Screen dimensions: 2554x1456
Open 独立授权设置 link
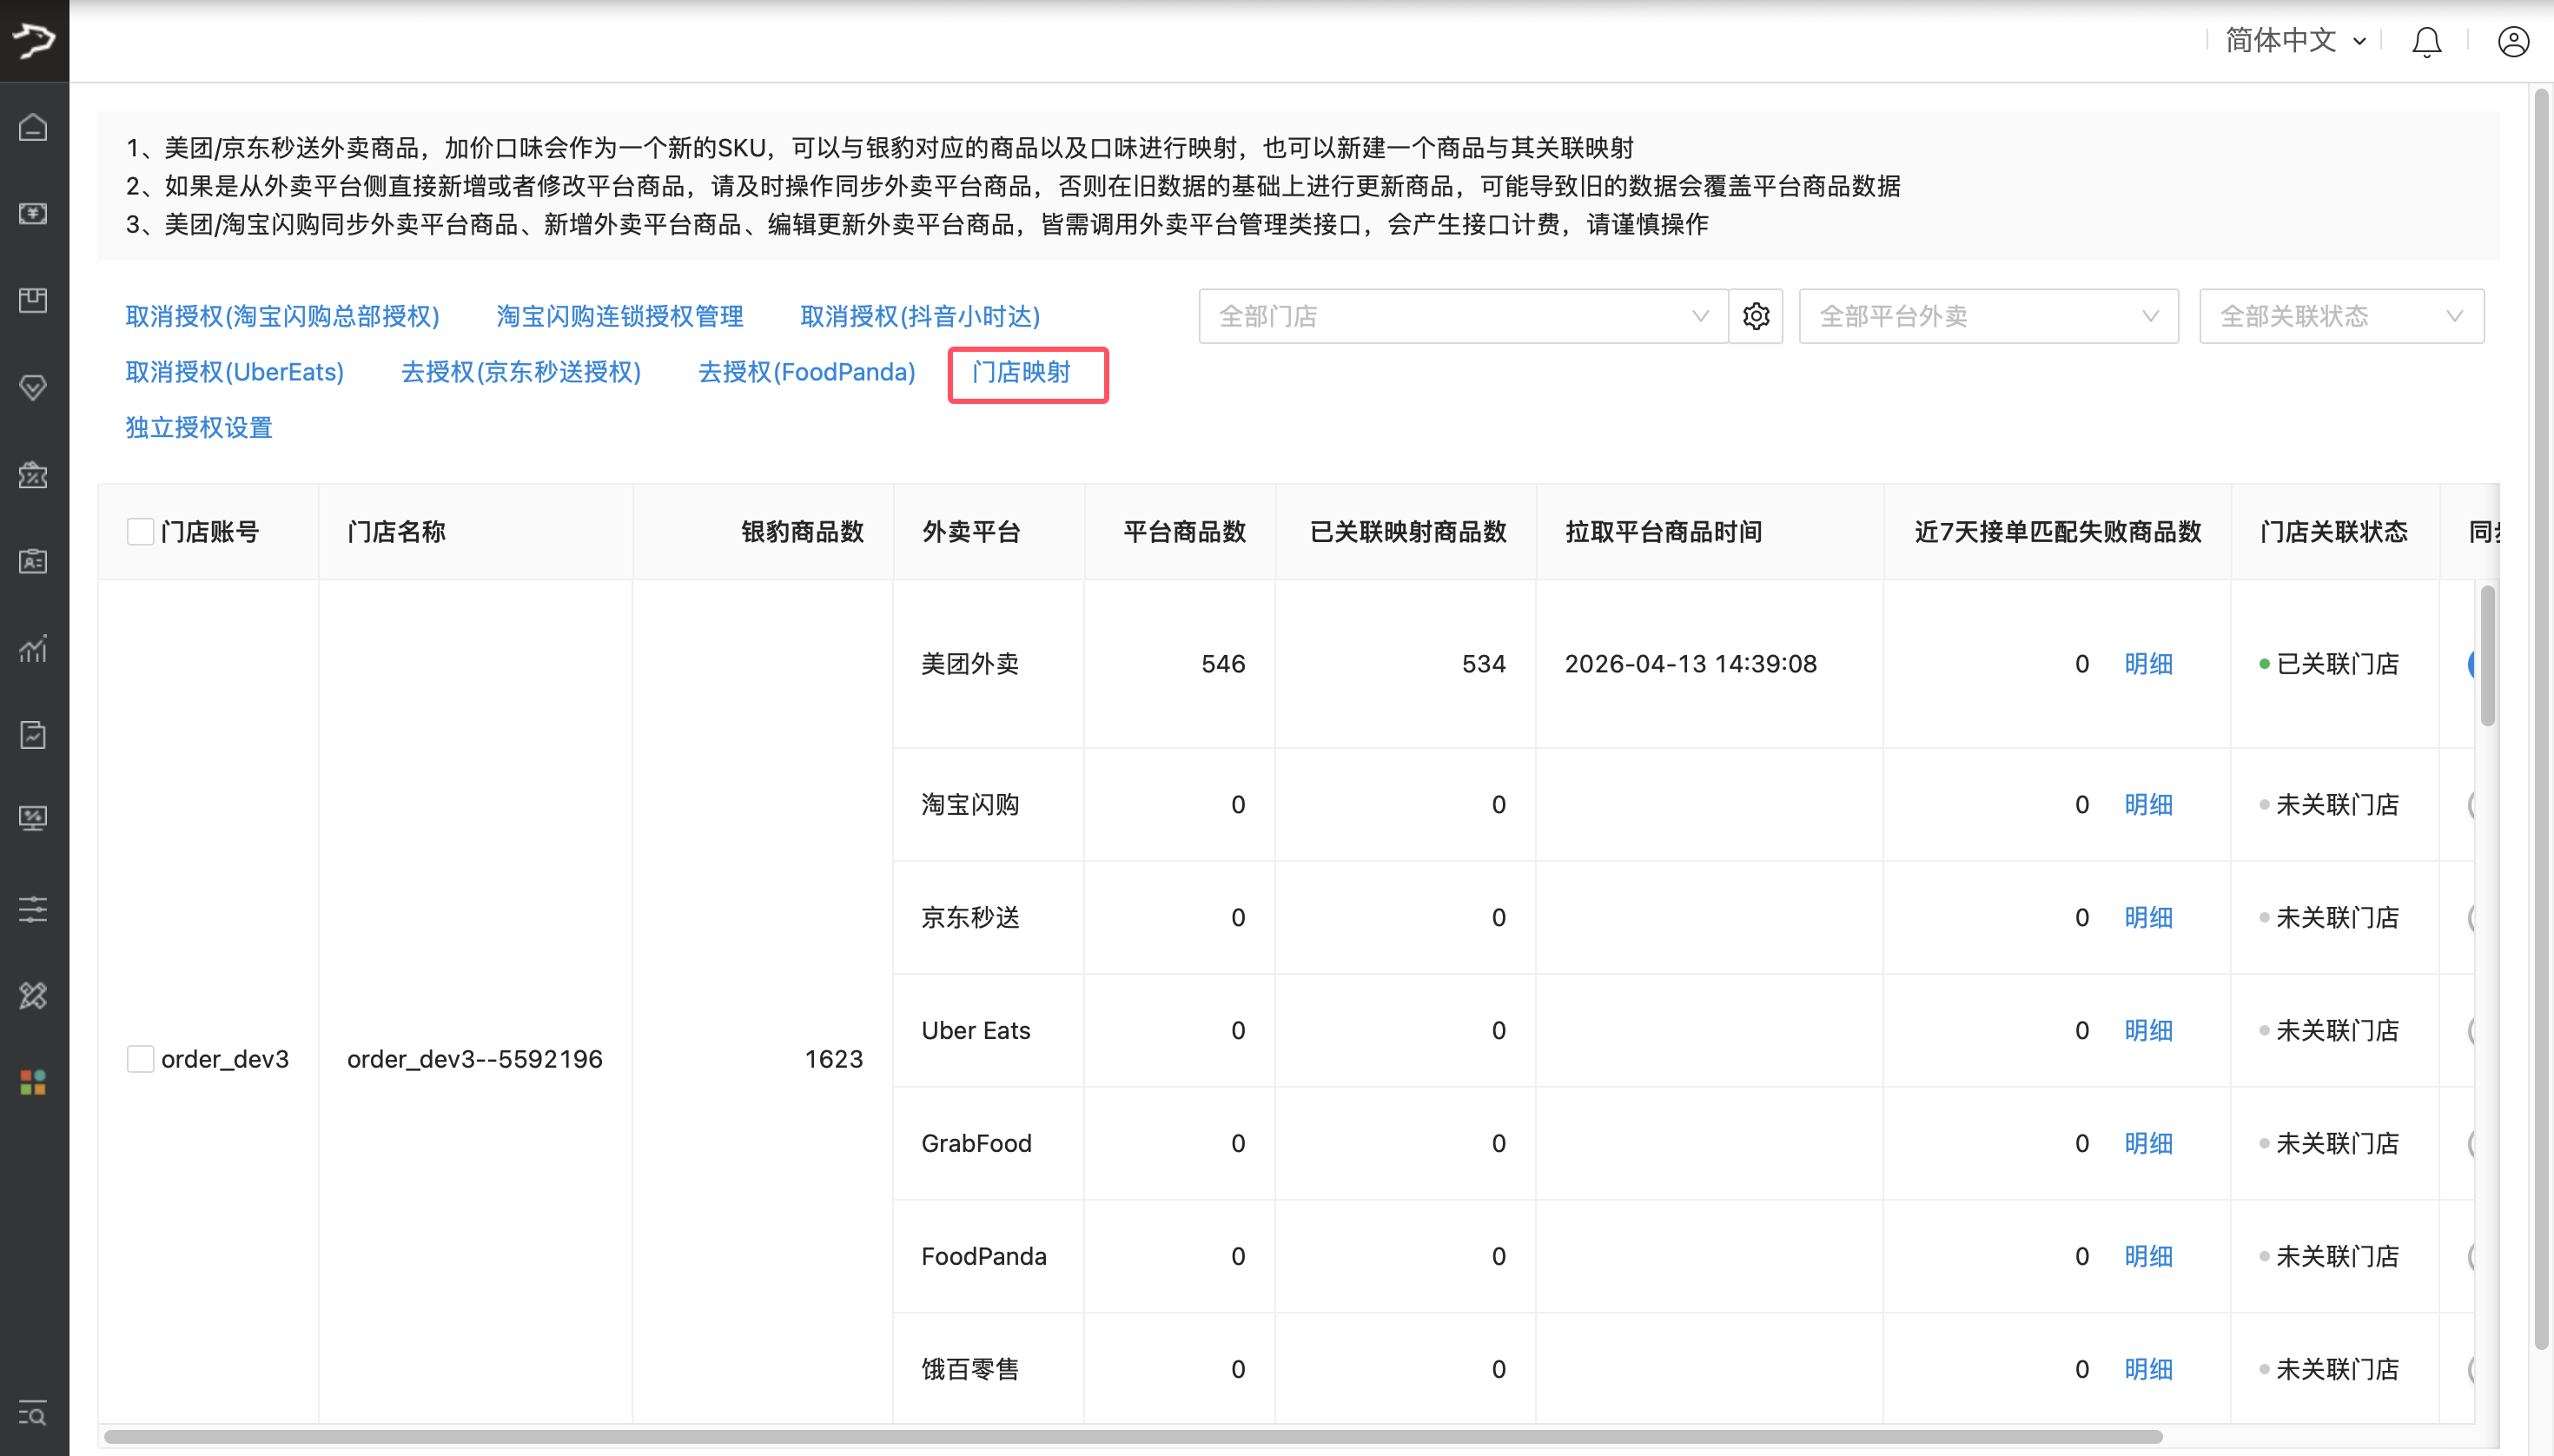pos(199,428)
